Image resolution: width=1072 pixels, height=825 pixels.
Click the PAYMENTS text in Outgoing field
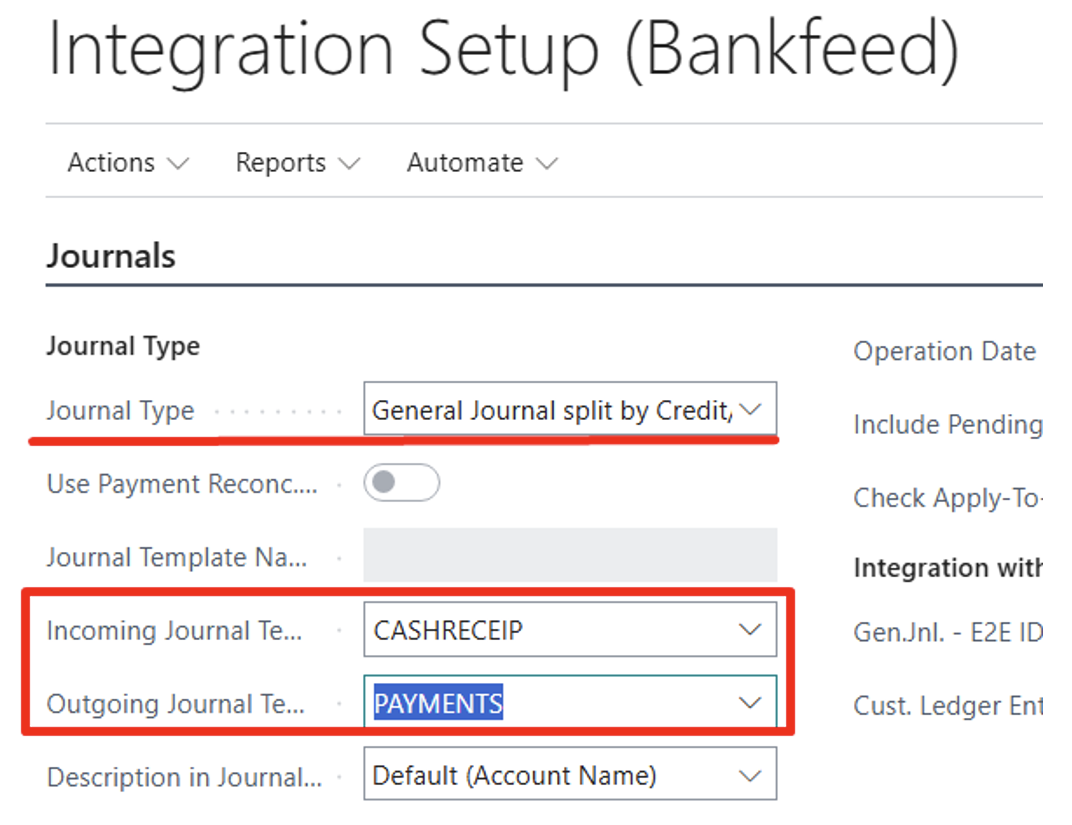point(438,703)
